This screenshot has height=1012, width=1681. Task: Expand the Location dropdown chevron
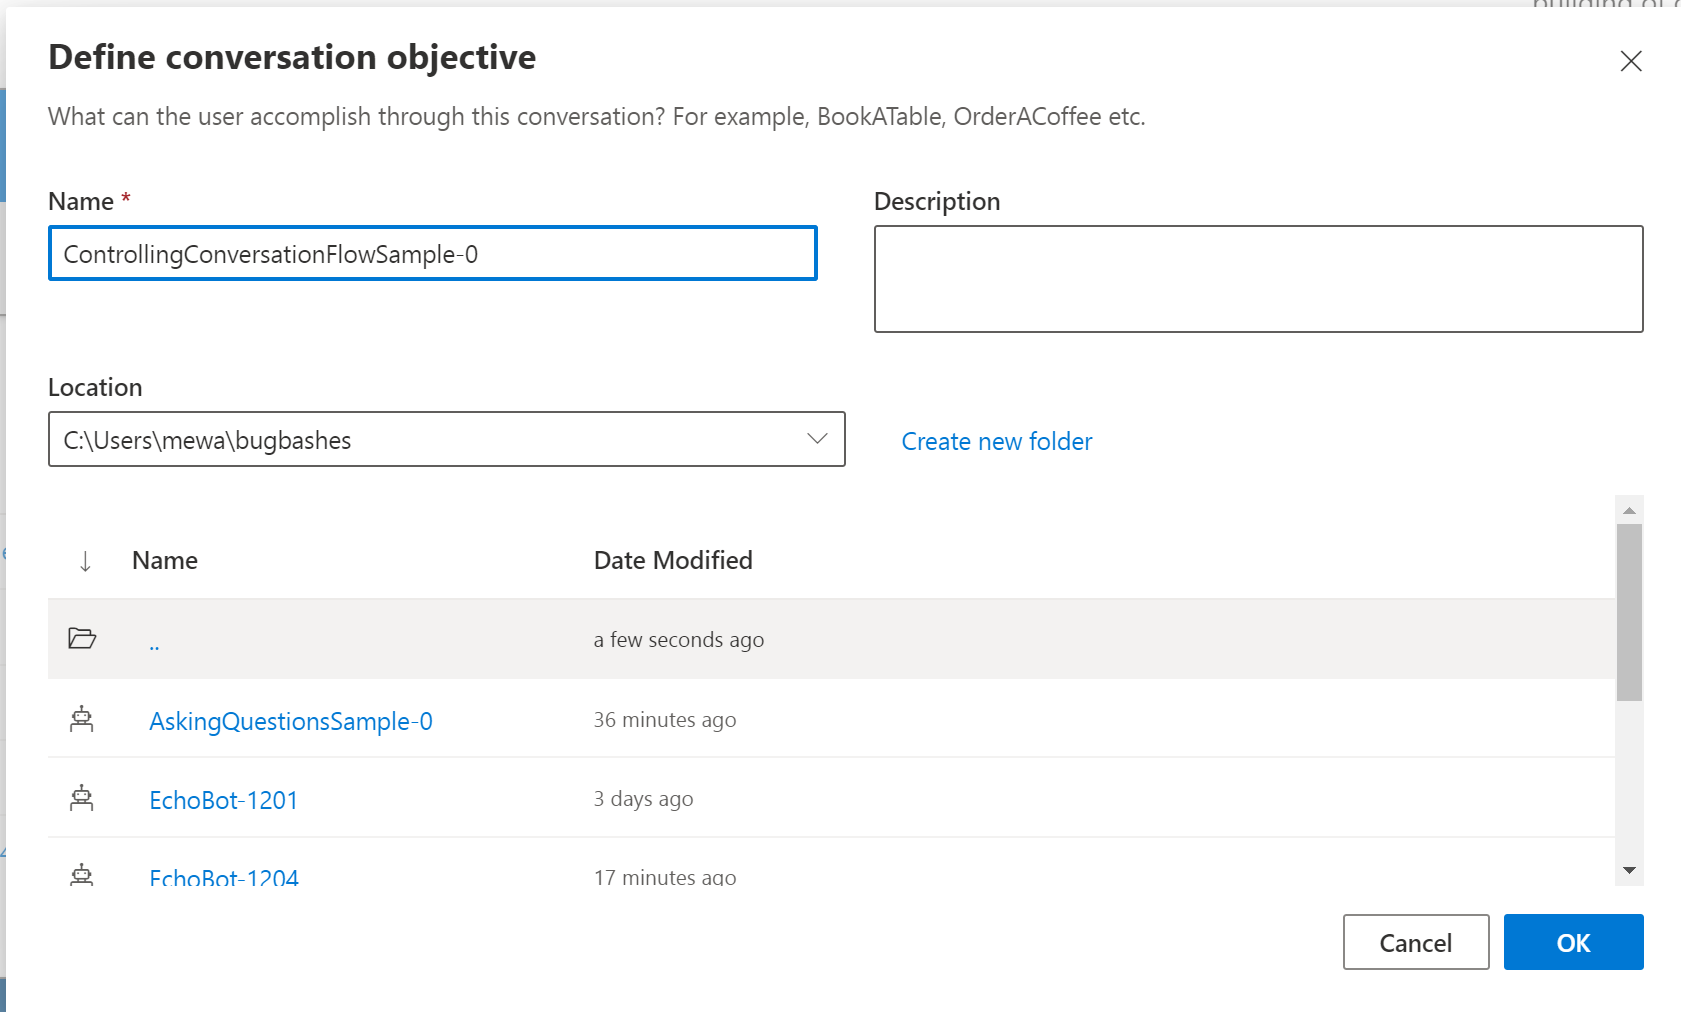[817, 439]
